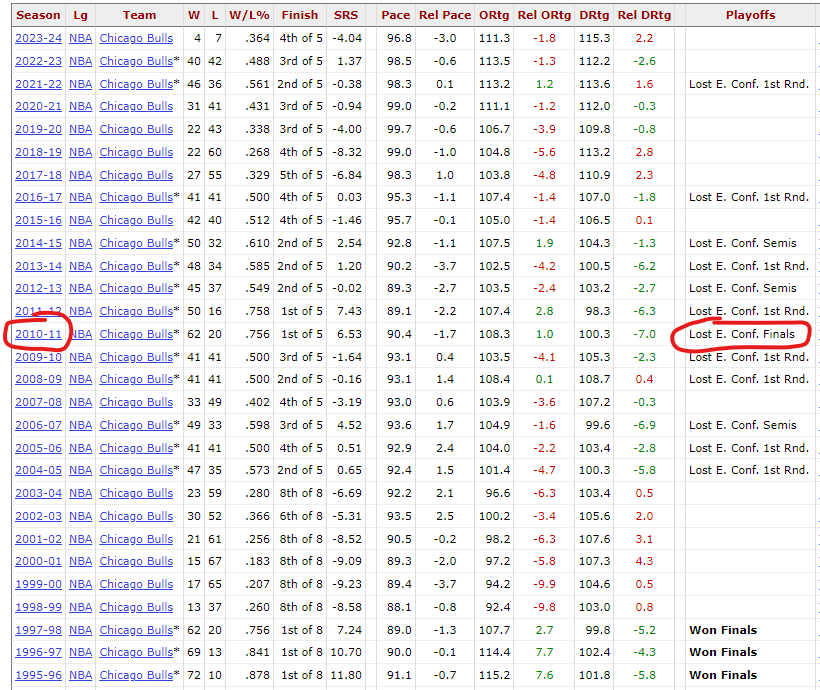This screenshot has width=820, height=690.
Task: Open the 2001-02 season link
Action: pos(38,539)
